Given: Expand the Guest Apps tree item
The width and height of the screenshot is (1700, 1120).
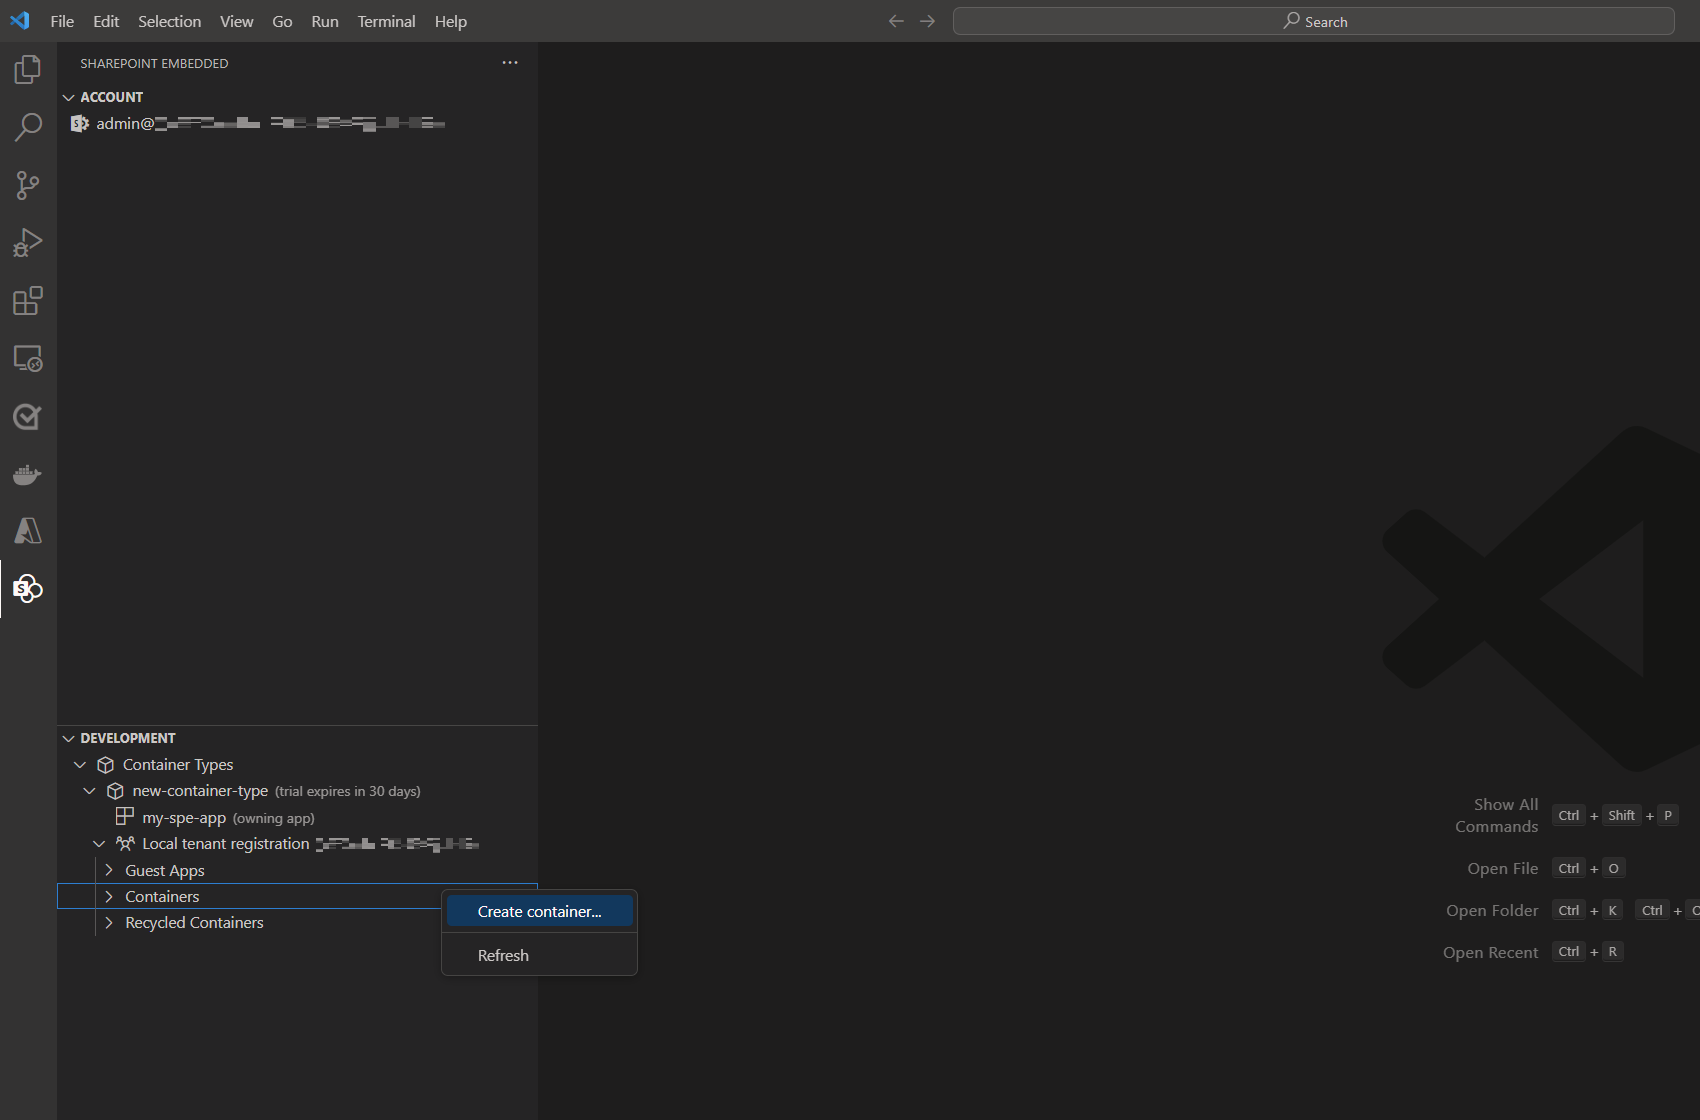Looking at the screenshot, I should point(109,870).
